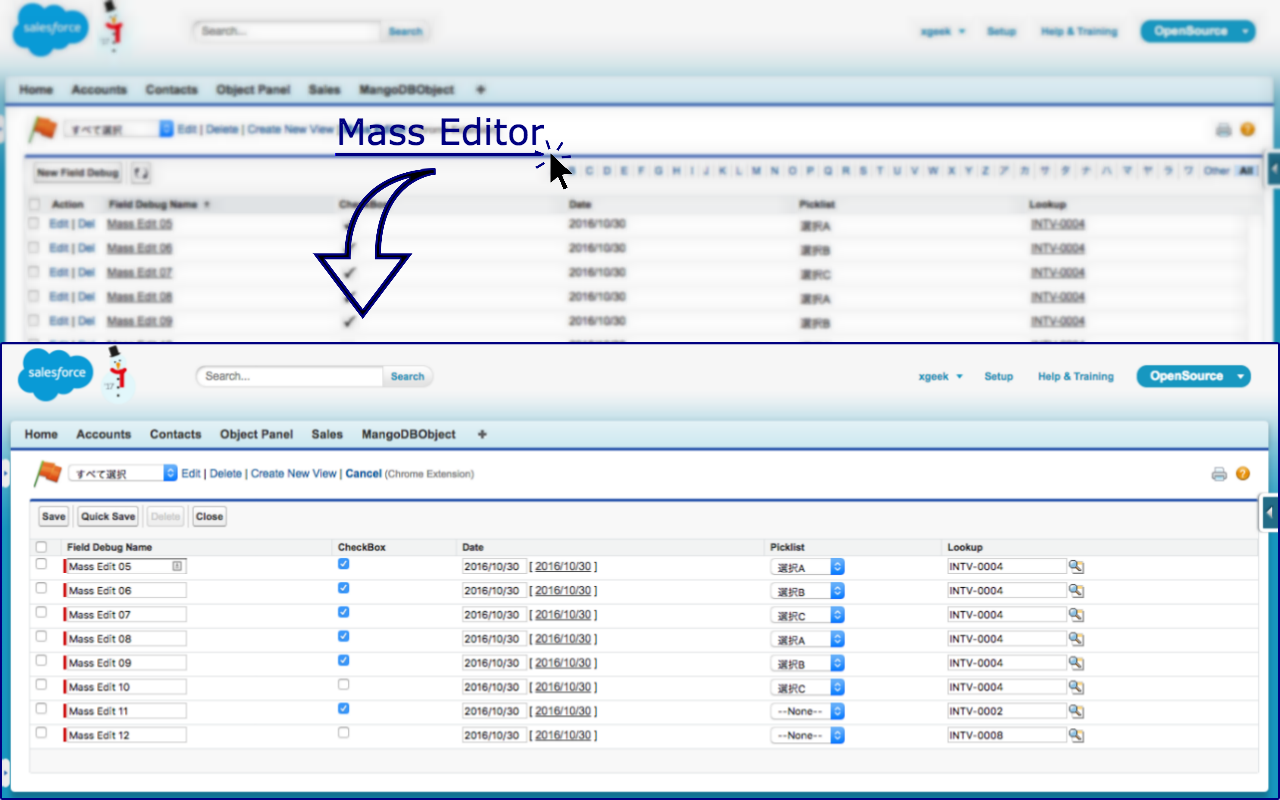
Task: Click the Save button
Action: 54,517
